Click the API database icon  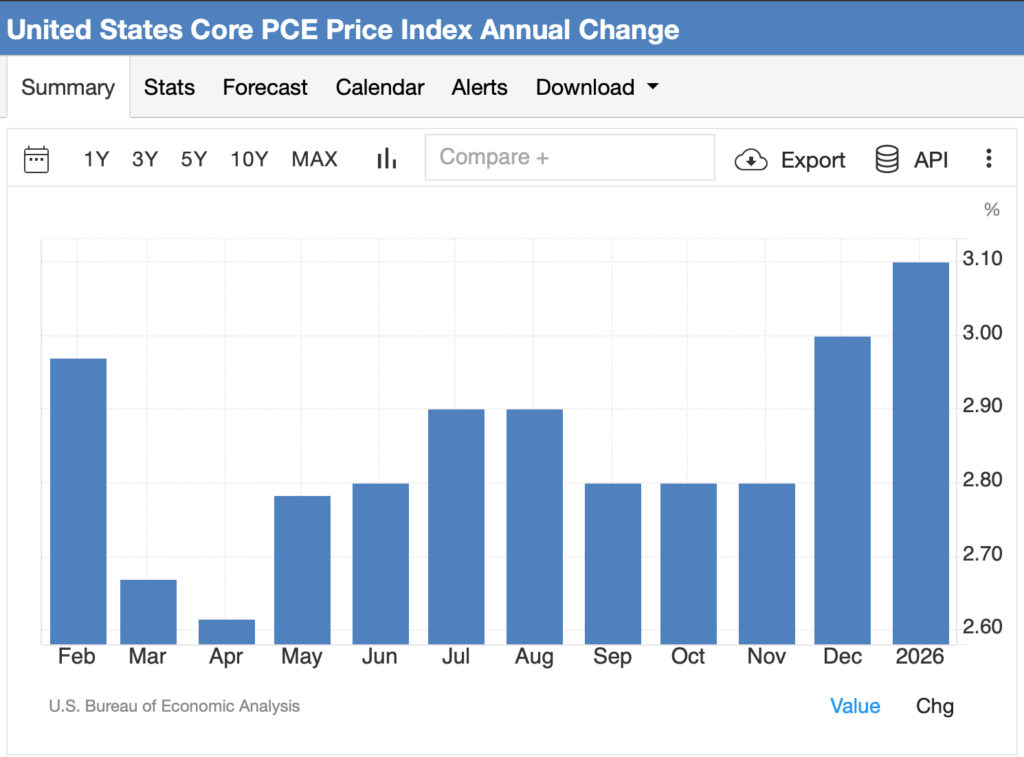tap(887, 160)
